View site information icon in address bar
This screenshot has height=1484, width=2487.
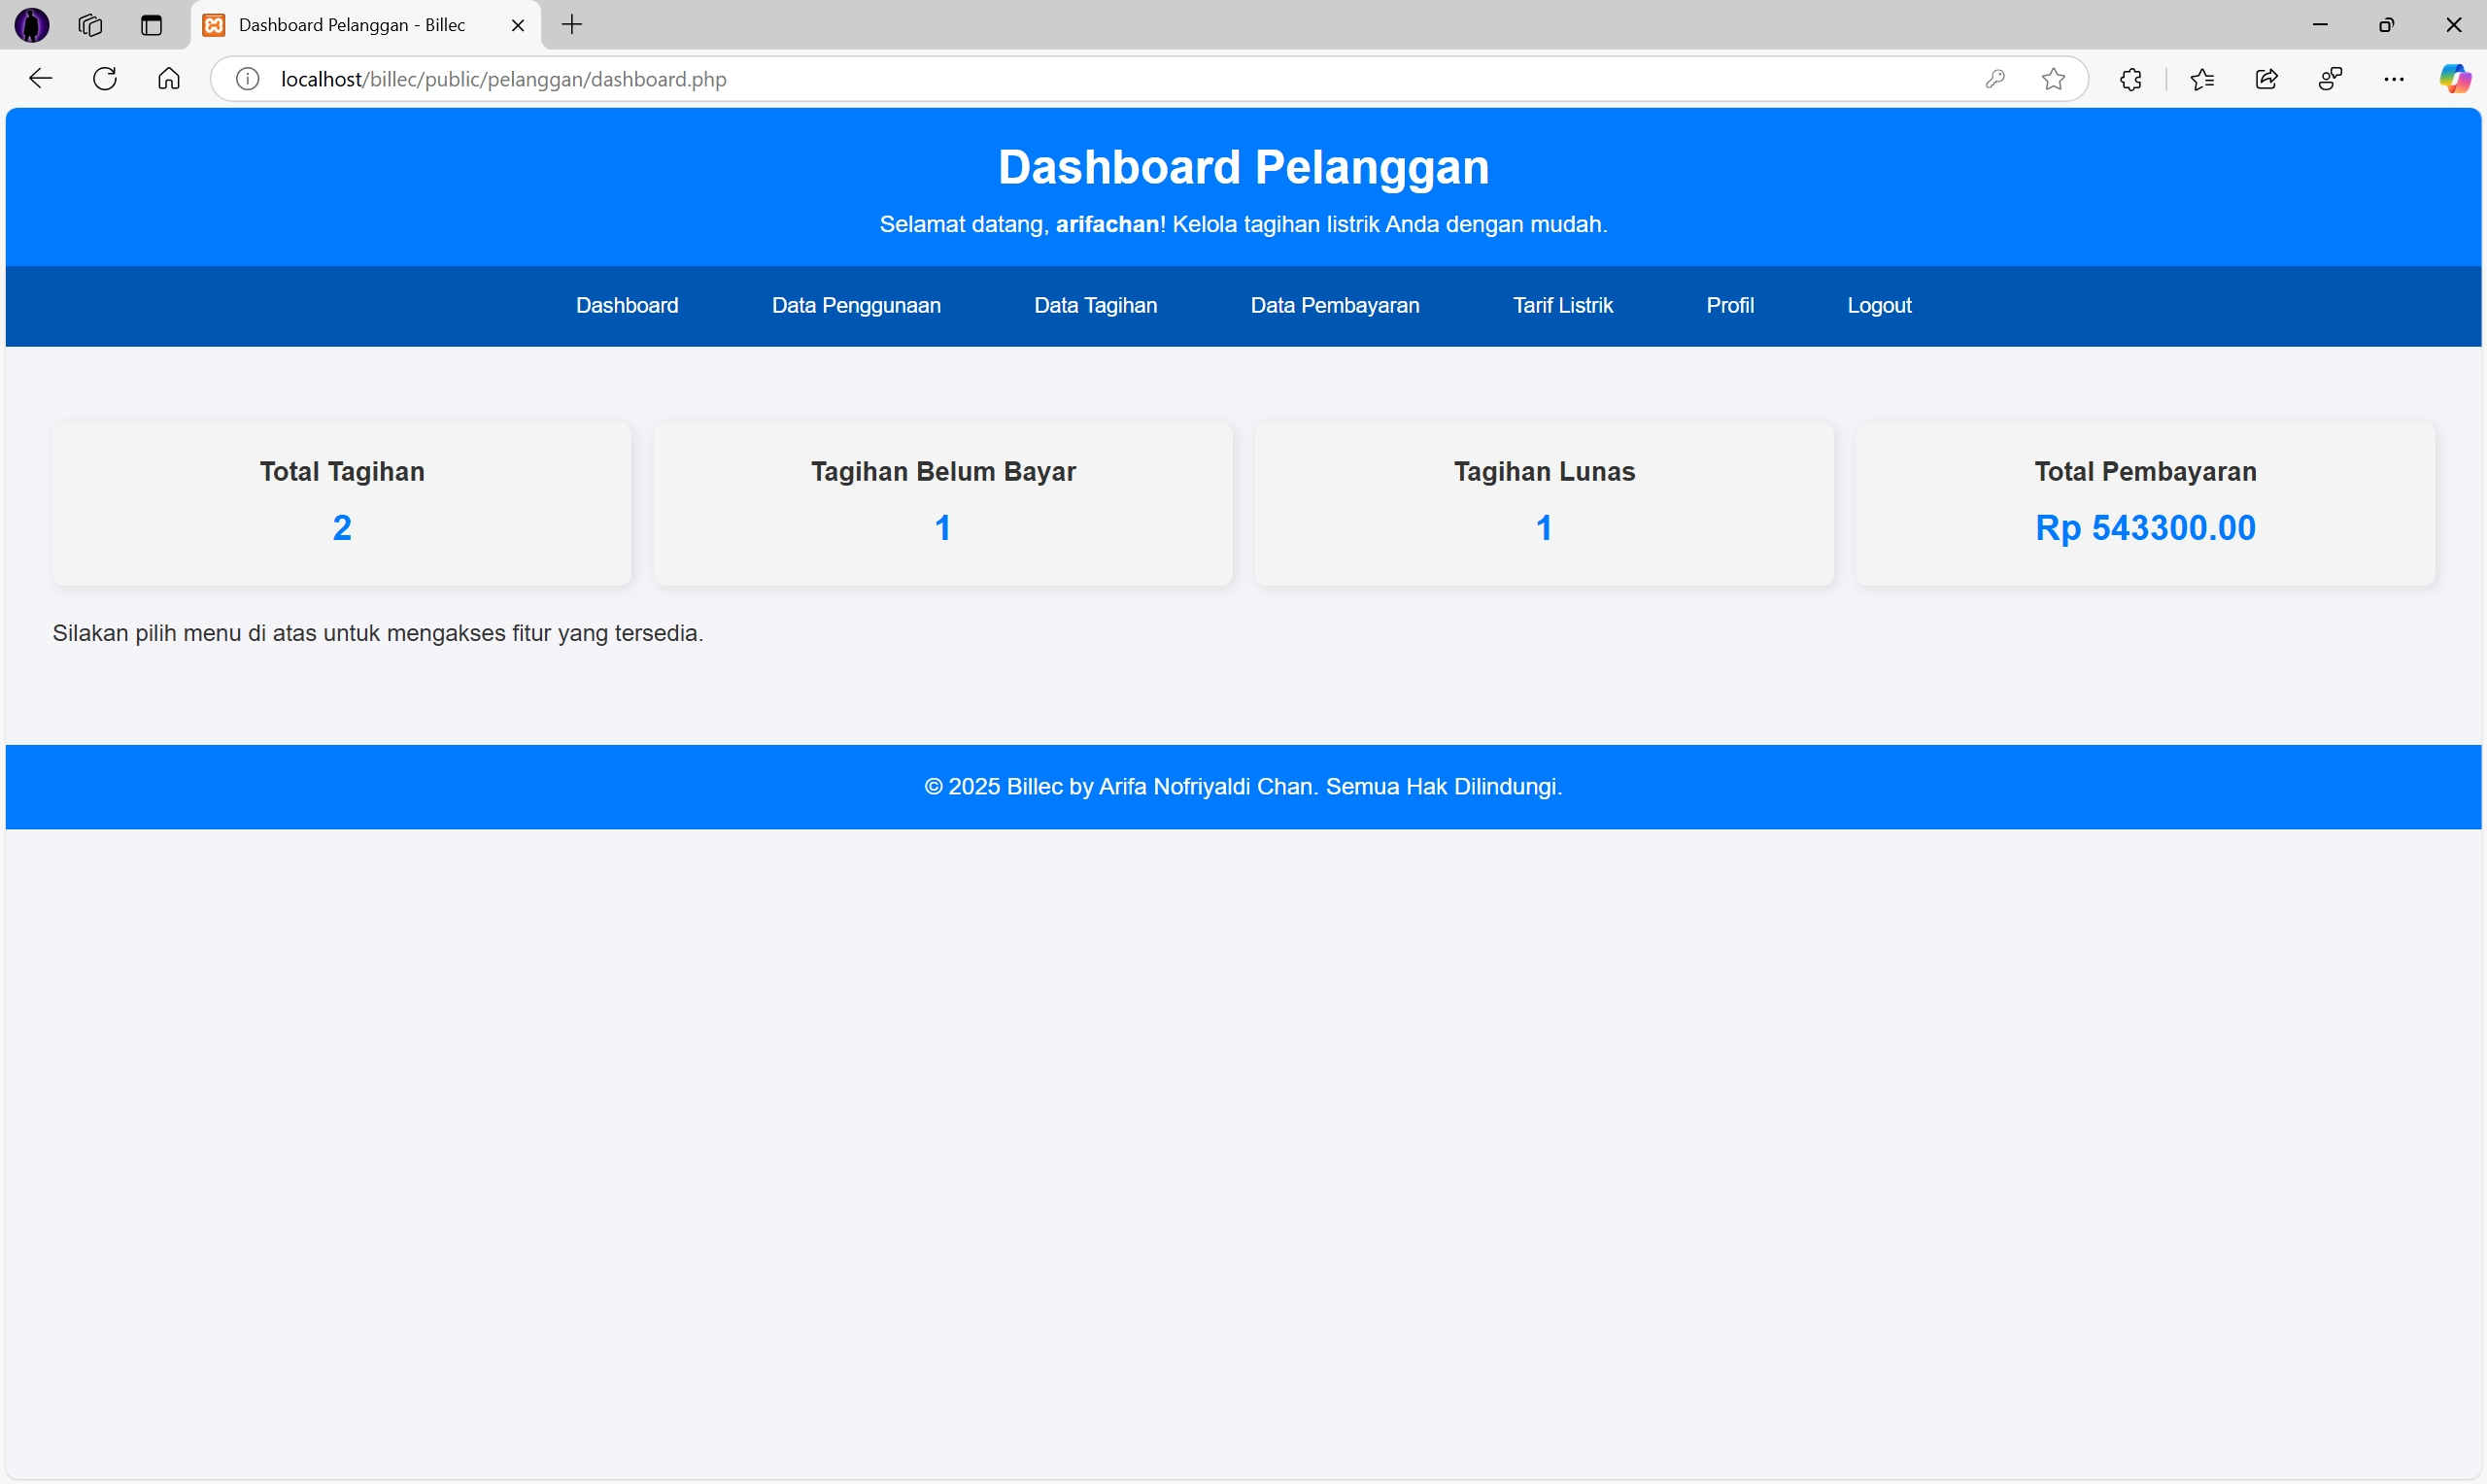coord(247,79)
